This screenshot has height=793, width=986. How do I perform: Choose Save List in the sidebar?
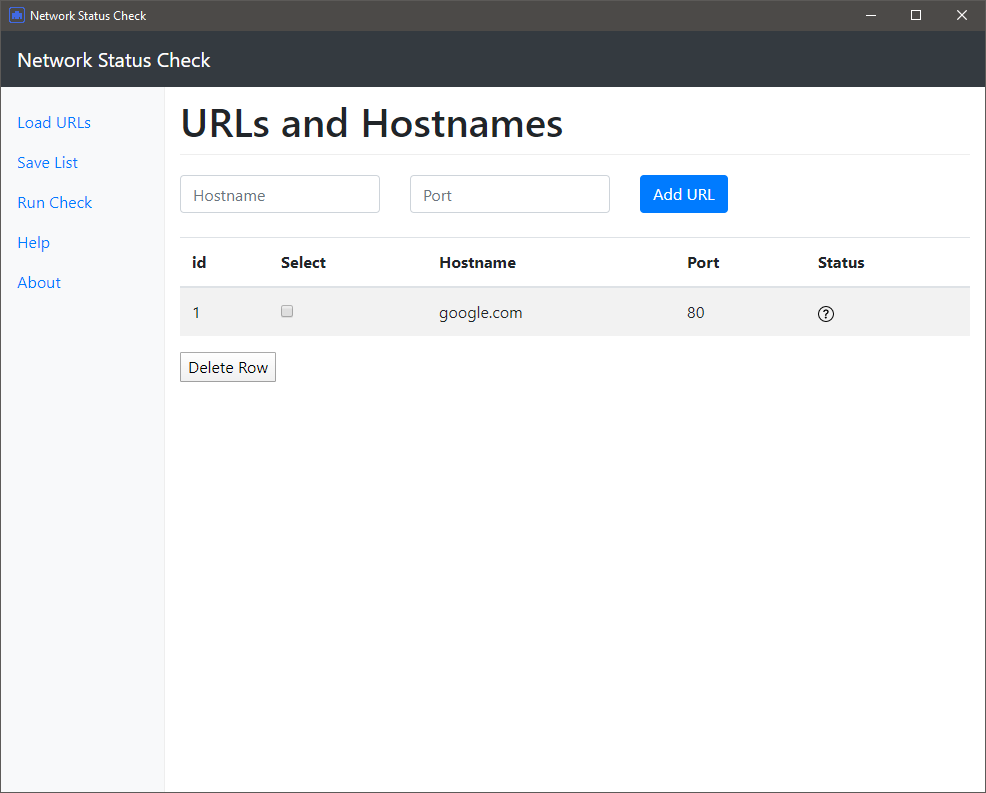click(47, 163)
